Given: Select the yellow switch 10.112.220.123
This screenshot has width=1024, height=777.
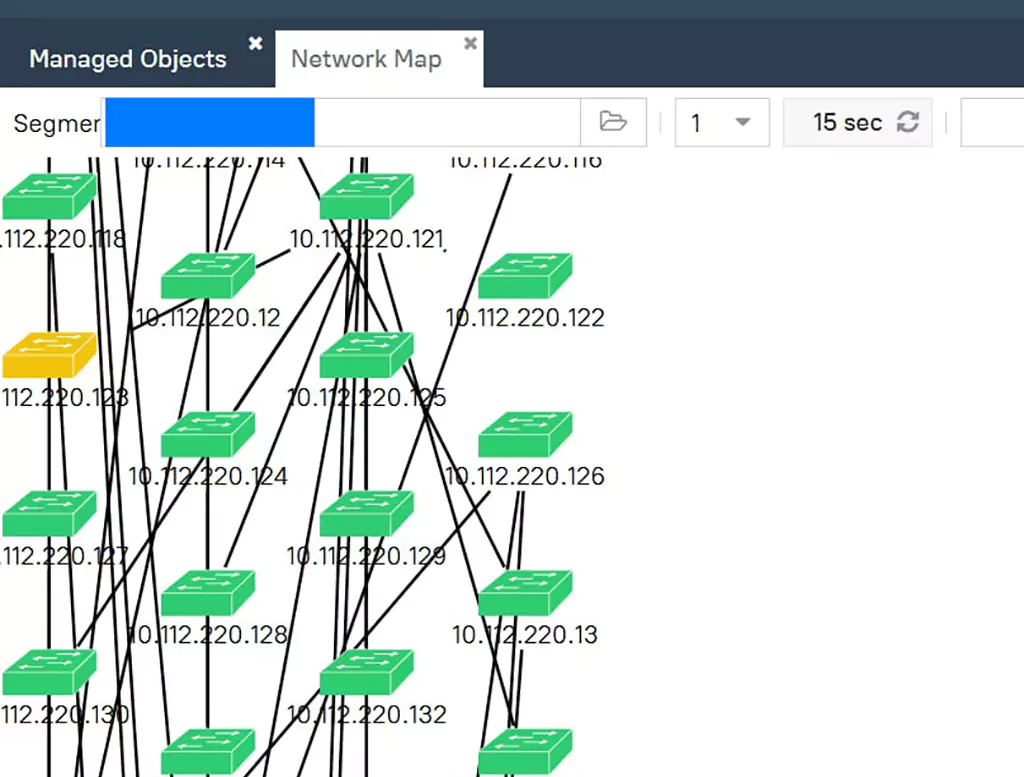Looking at the screenshot, I should pos(49,355).
